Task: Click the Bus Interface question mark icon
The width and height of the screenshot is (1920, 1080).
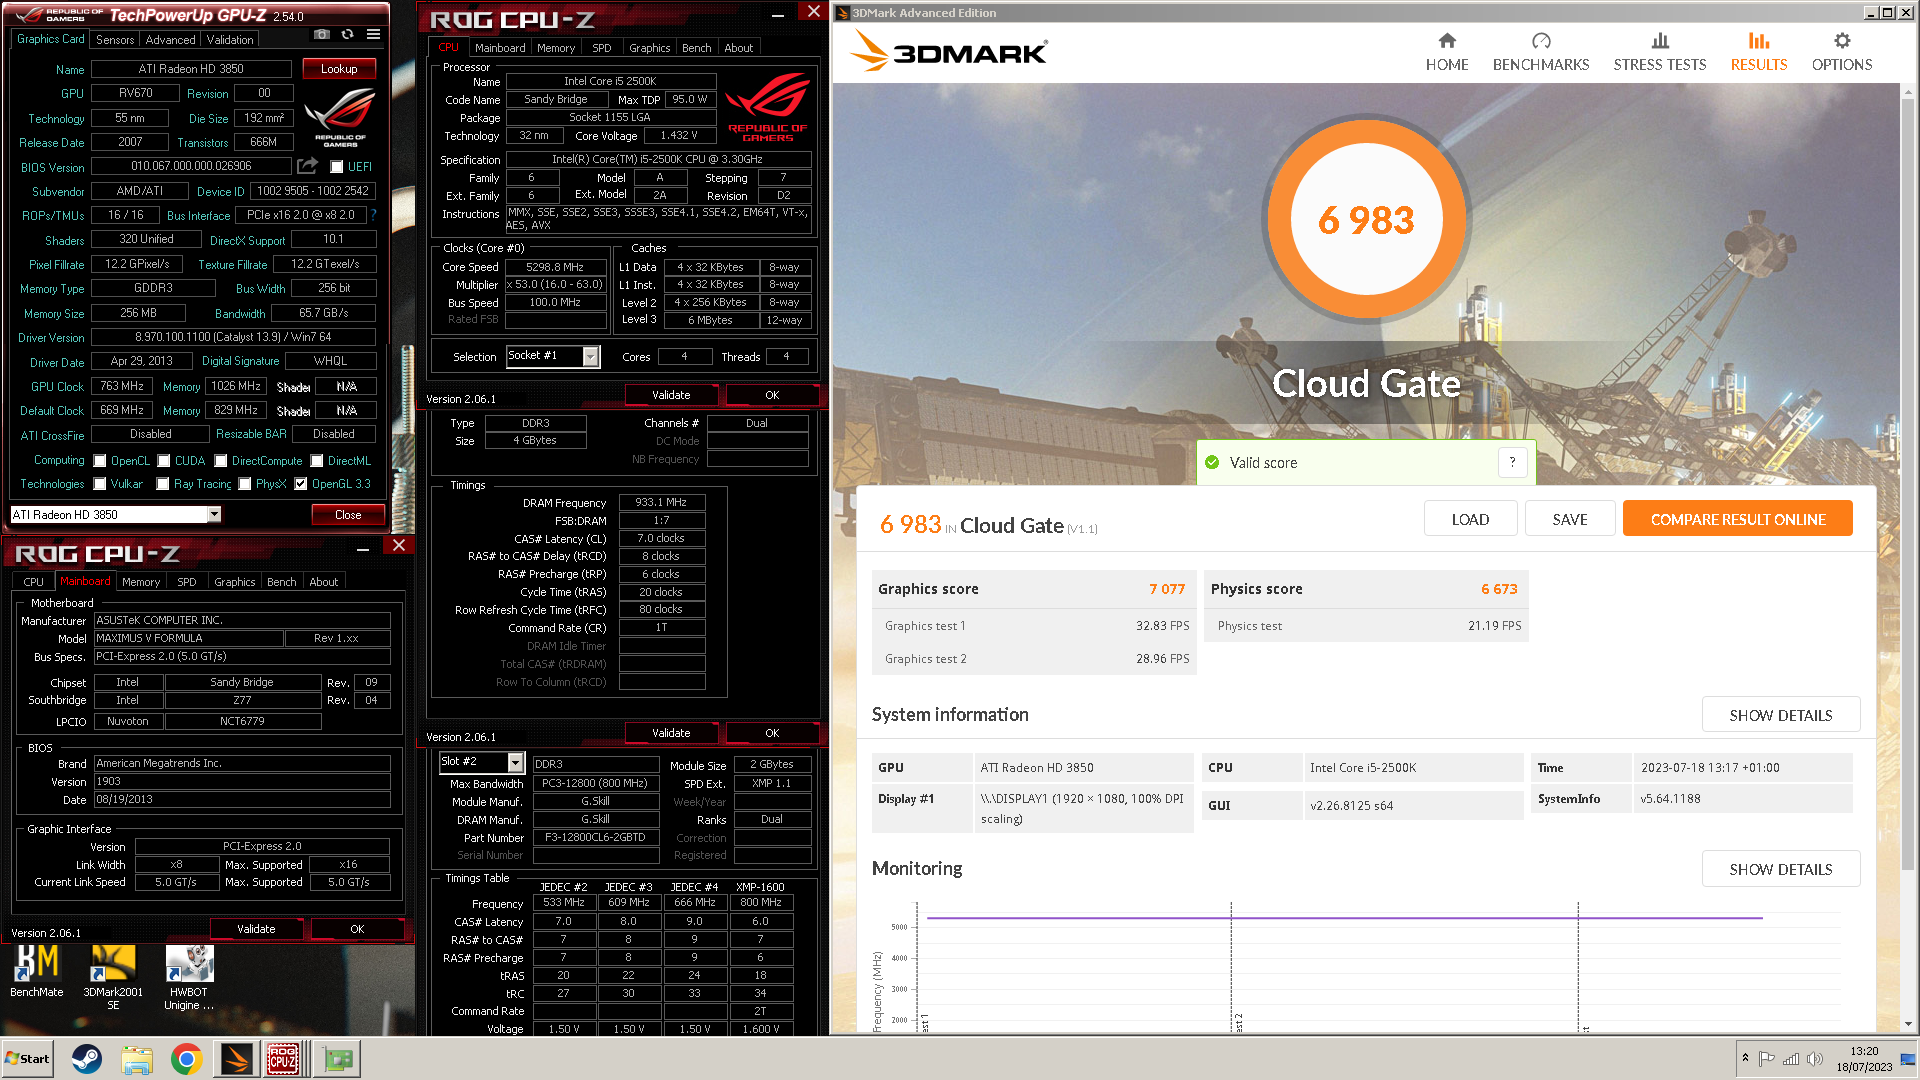Action: [x=373, y=215]
